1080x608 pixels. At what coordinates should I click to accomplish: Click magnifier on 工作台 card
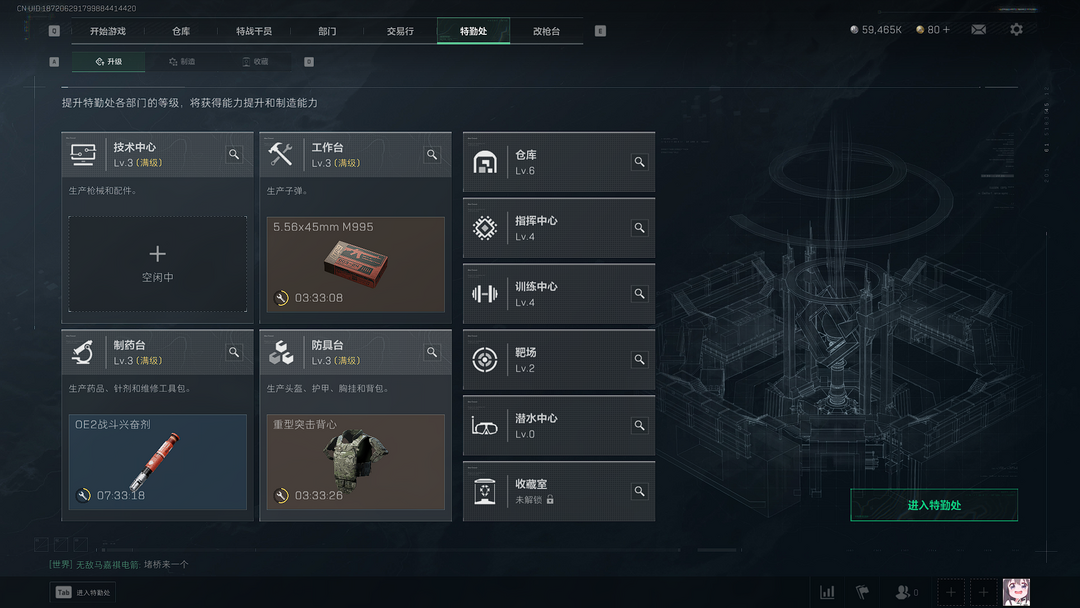[x=432, y=154]
